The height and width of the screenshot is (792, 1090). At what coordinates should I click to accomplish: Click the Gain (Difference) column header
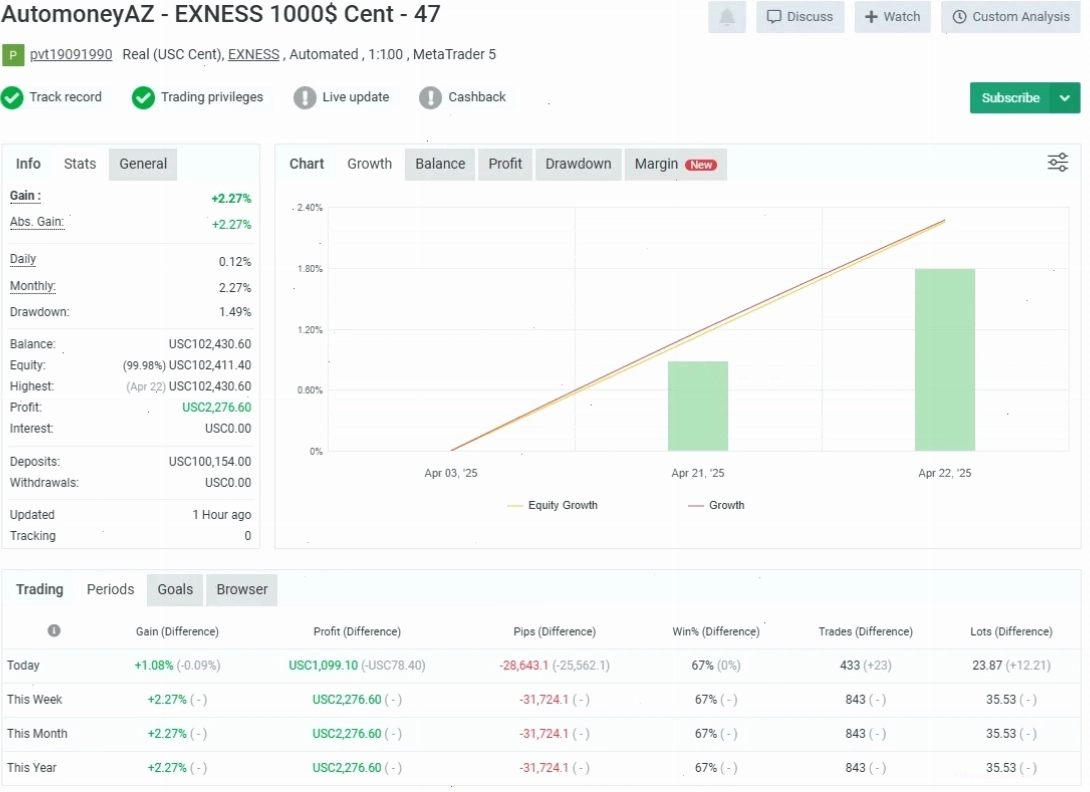click(x=177, y=631)
